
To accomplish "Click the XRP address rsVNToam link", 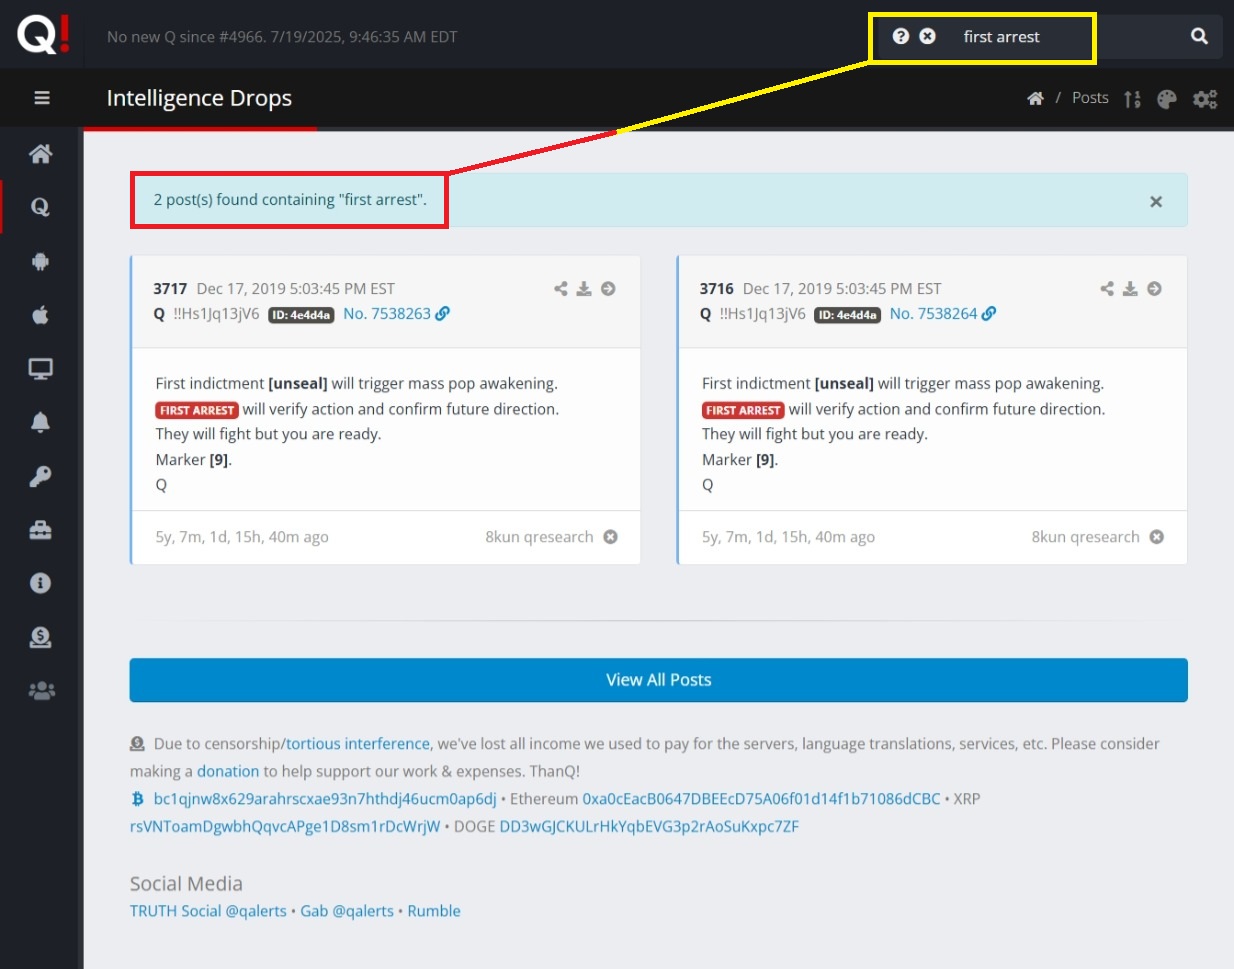I will coord(285,826).
